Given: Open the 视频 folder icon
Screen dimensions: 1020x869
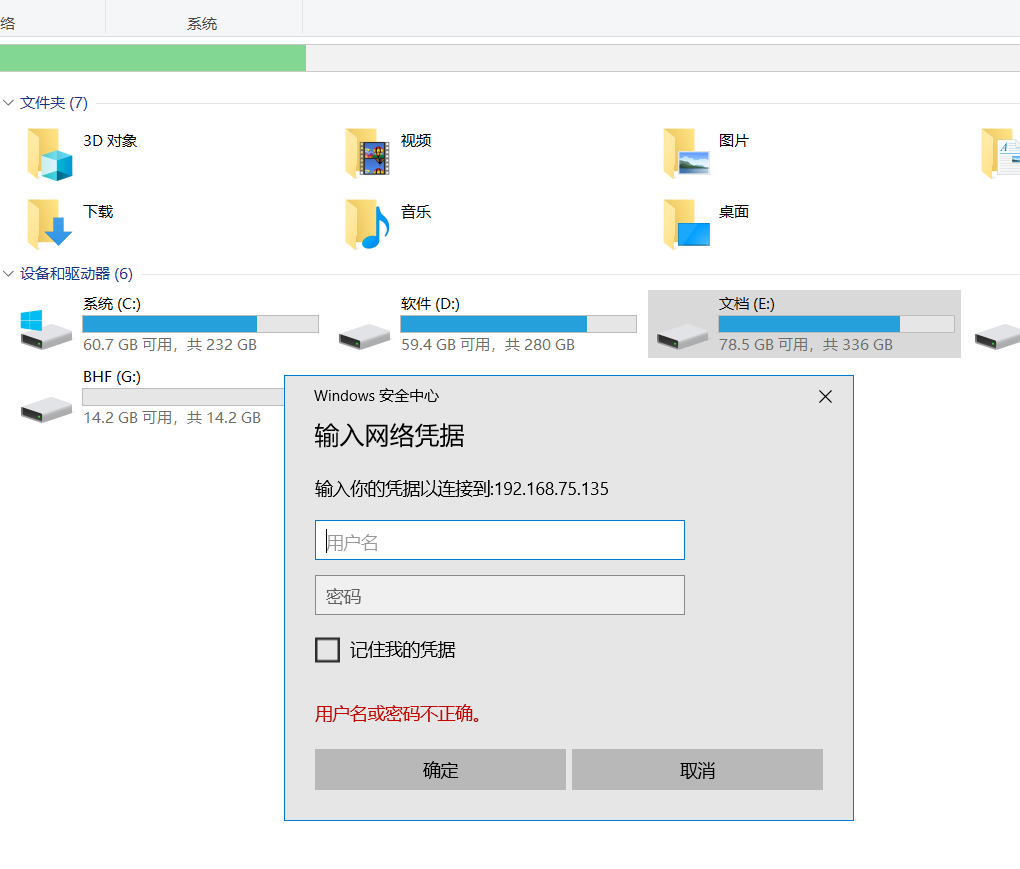Looking at the screenshot, I should pyautogui.click(x=367, y=154).
